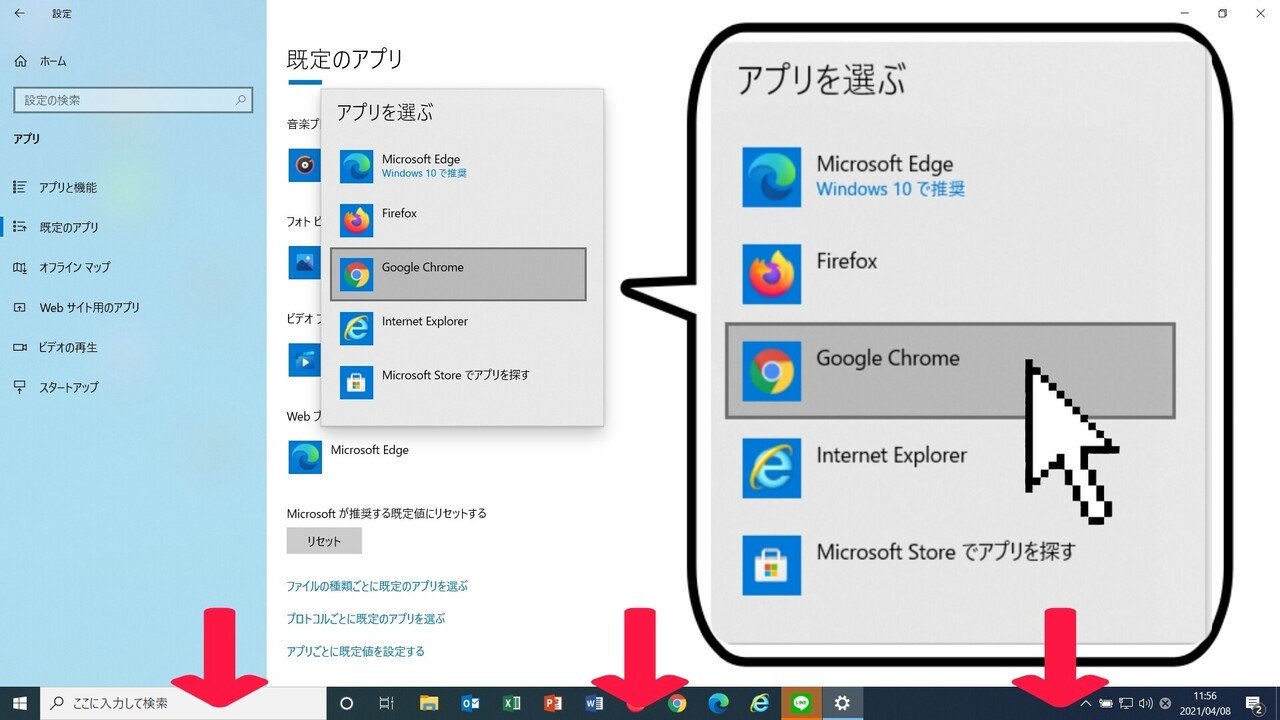Check the battery icon in the tray
This screenshot has width=1280, height=720.
[x=1106, y=703]
